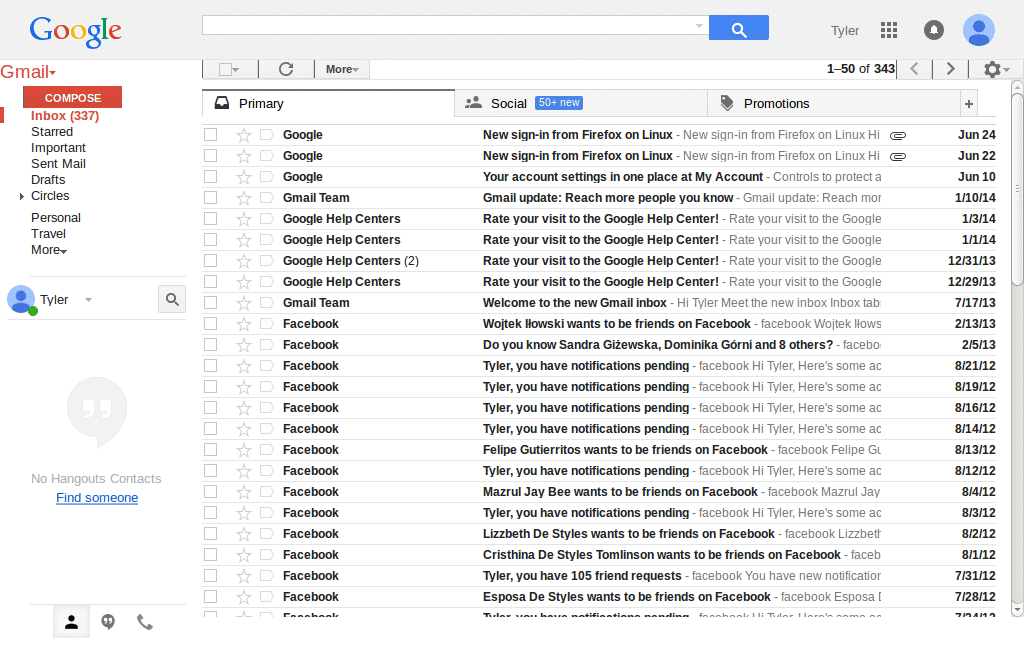This screenshot has height=645, width=1024.
Task: Open the Travel label
Action: point(48,234)
